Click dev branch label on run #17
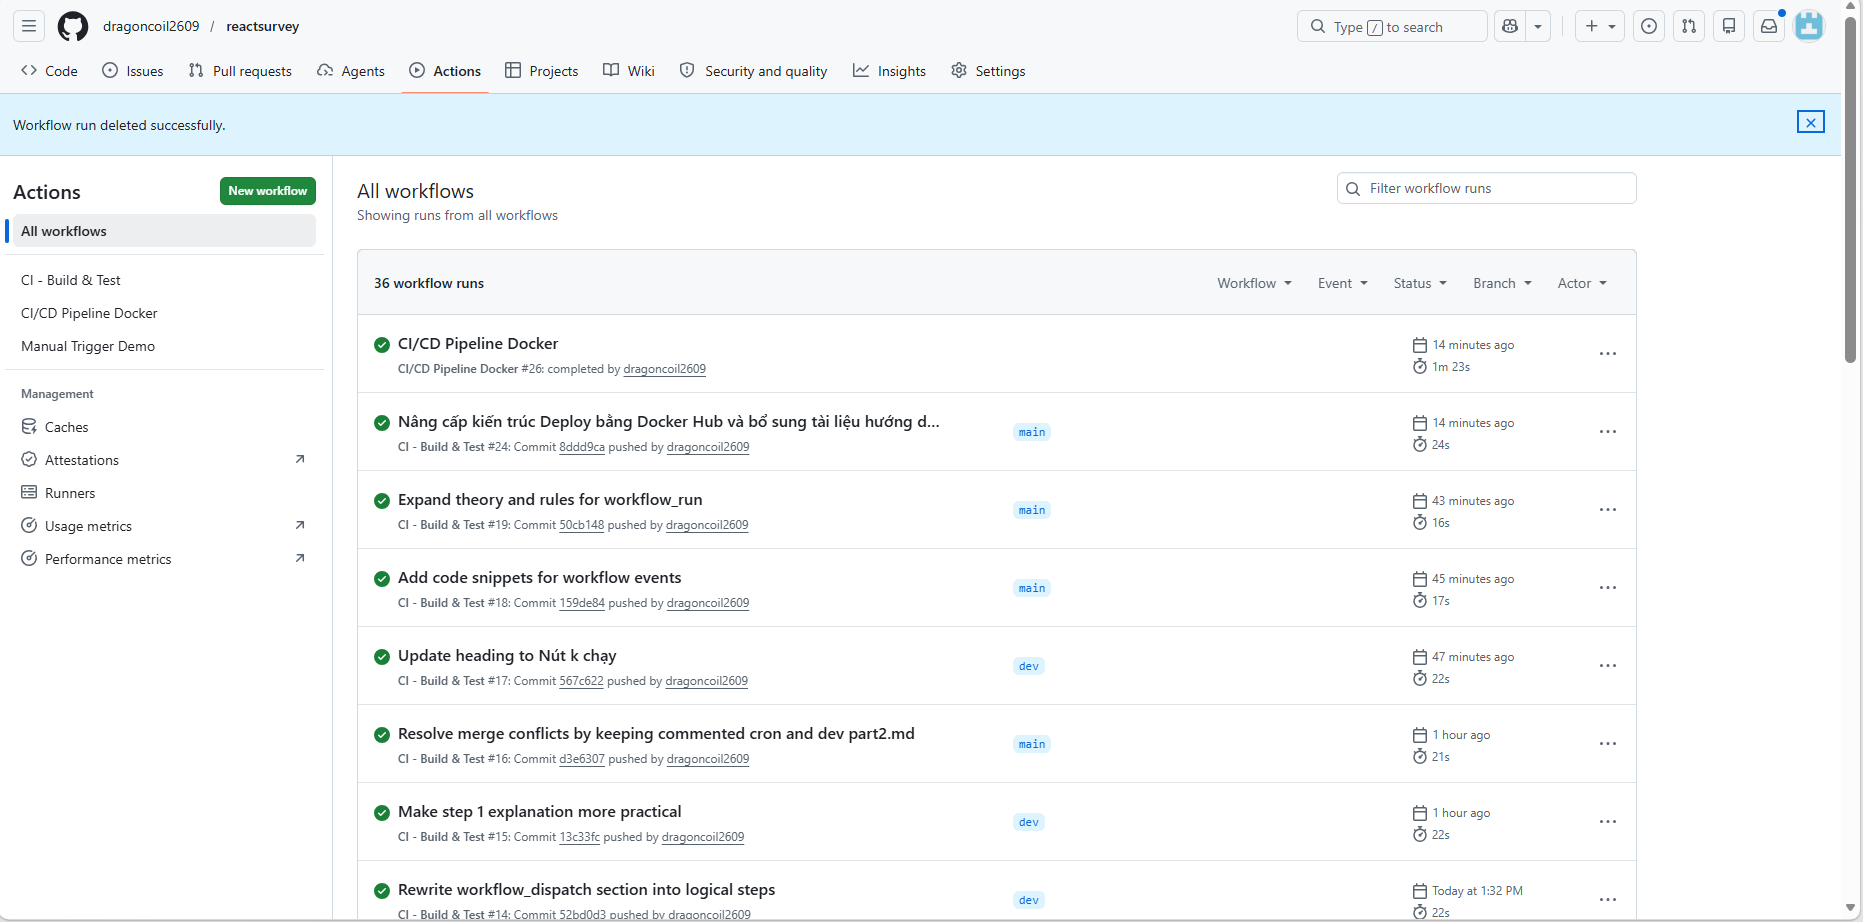This screenshot has height=922, width=1863. click(1029, 666)
